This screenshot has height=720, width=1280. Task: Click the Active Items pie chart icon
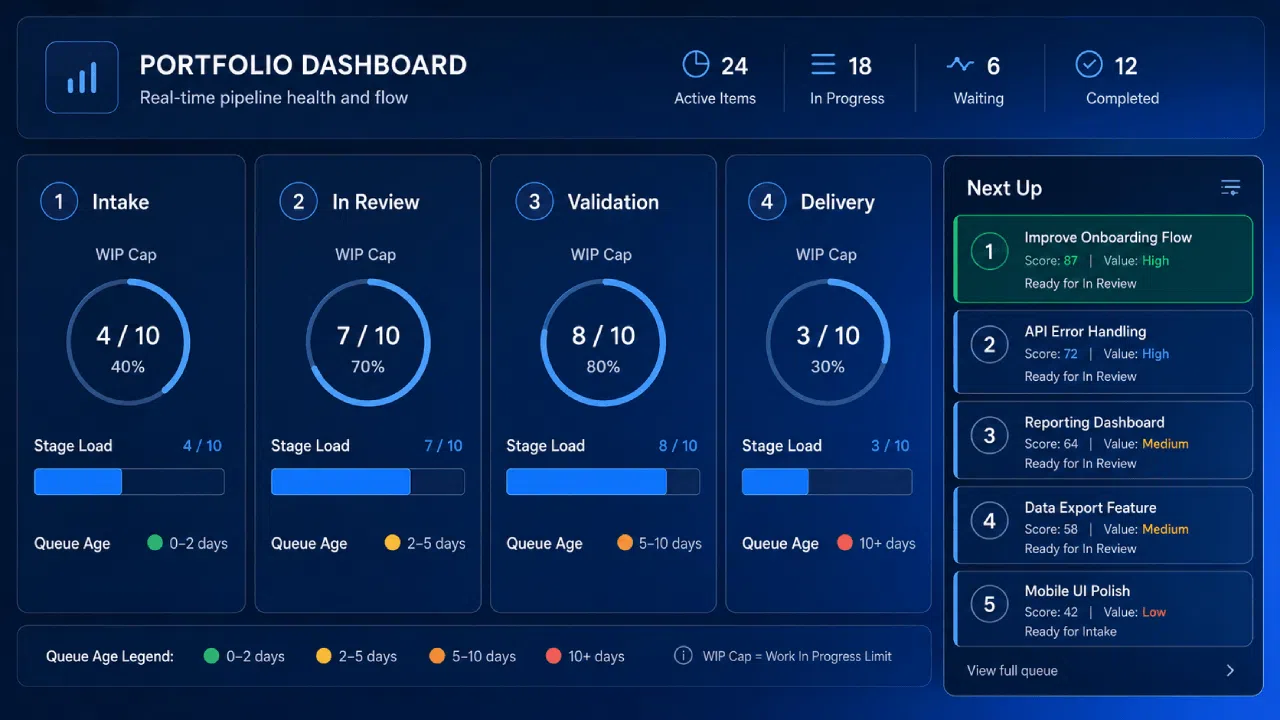696,65
